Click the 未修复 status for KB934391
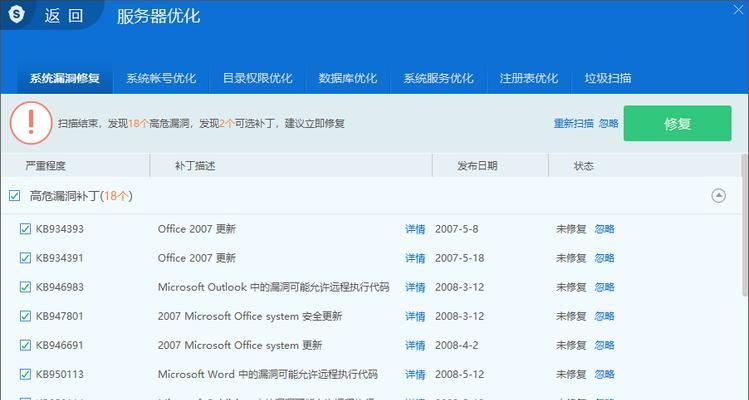This screenshot has height=400, width=749. 571,258
